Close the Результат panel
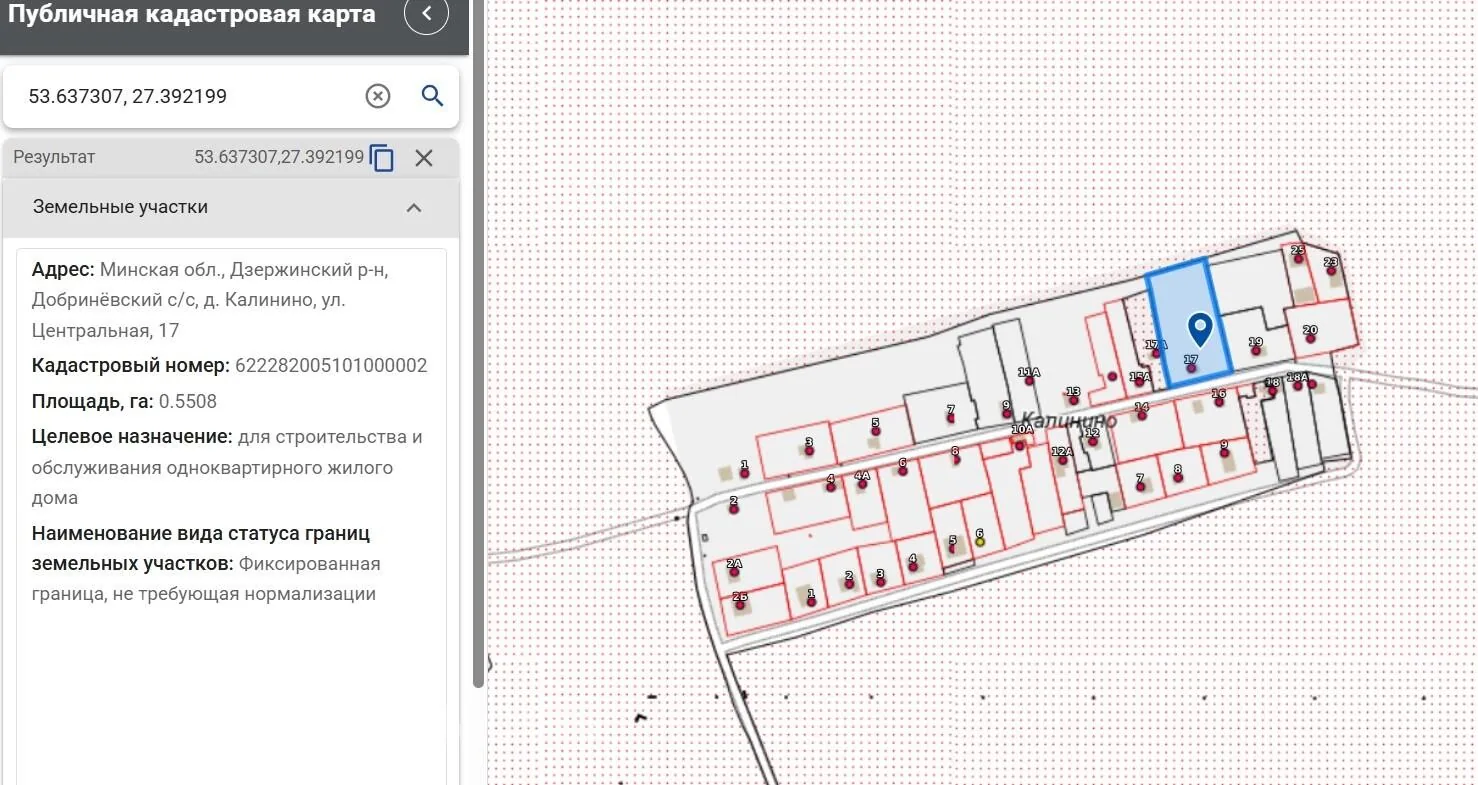Screen dimensions: 1478x785 click(424, 158)
